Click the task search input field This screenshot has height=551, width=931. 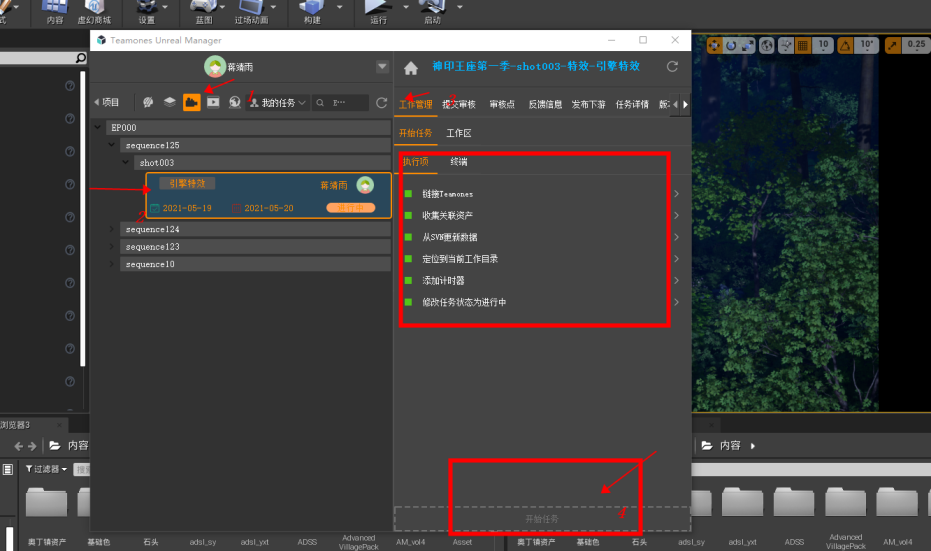341,103
